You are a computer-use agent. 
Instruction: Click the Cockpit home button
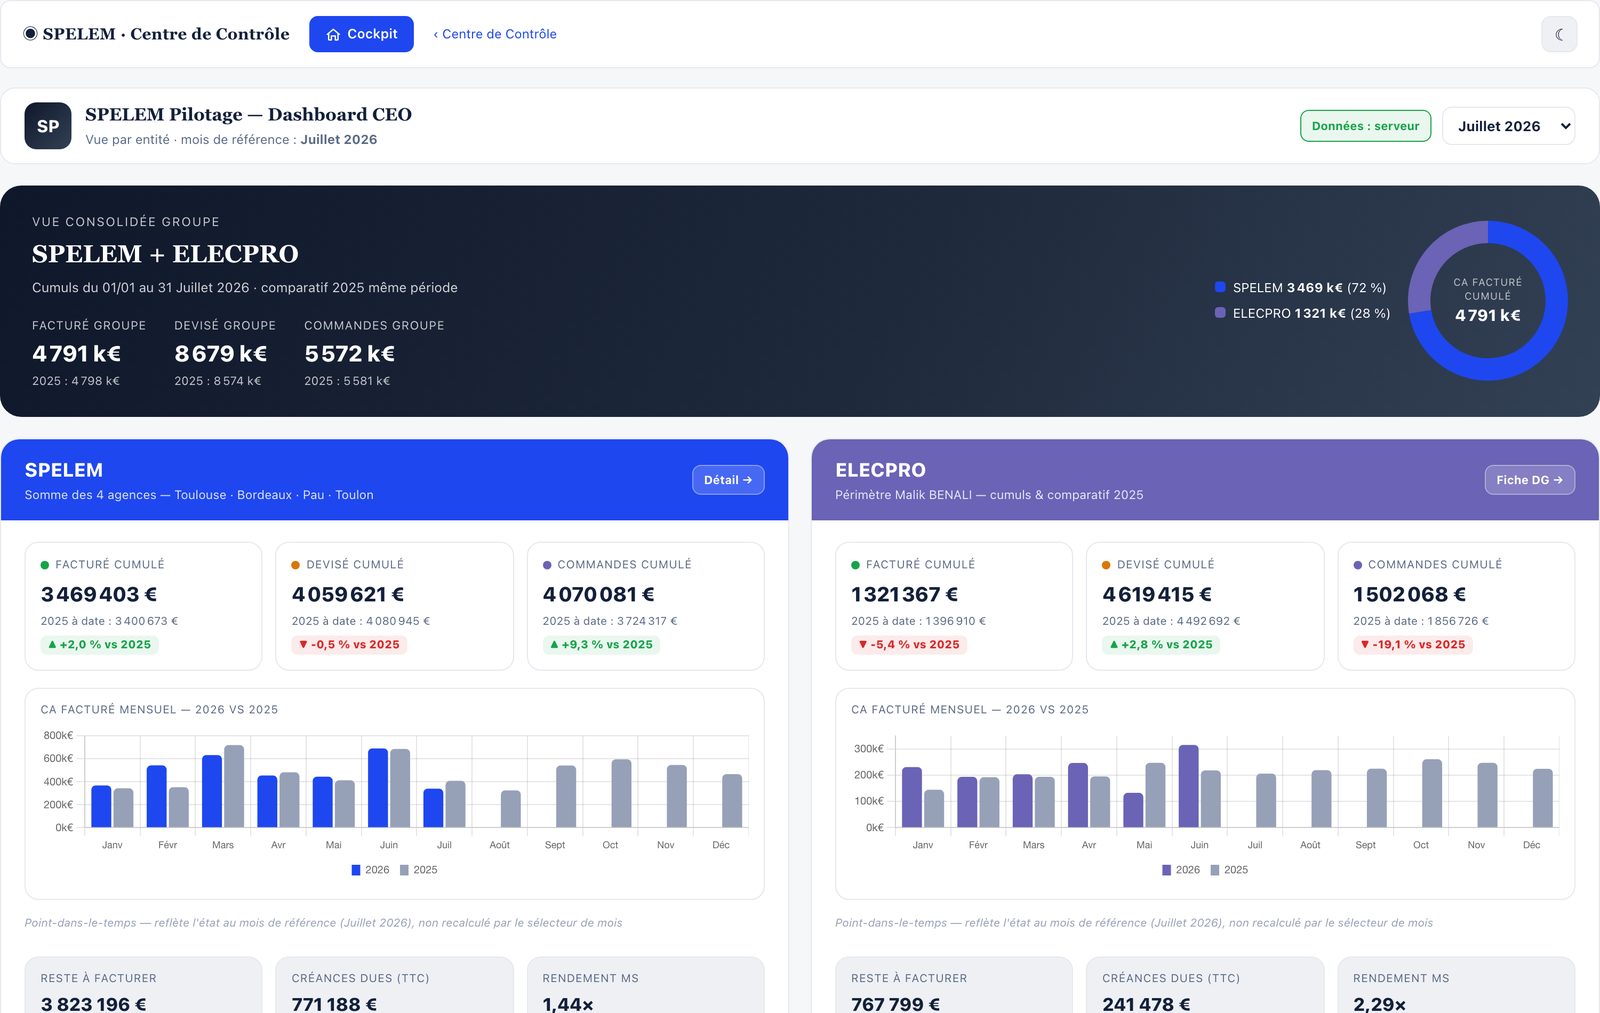point(361,34)
